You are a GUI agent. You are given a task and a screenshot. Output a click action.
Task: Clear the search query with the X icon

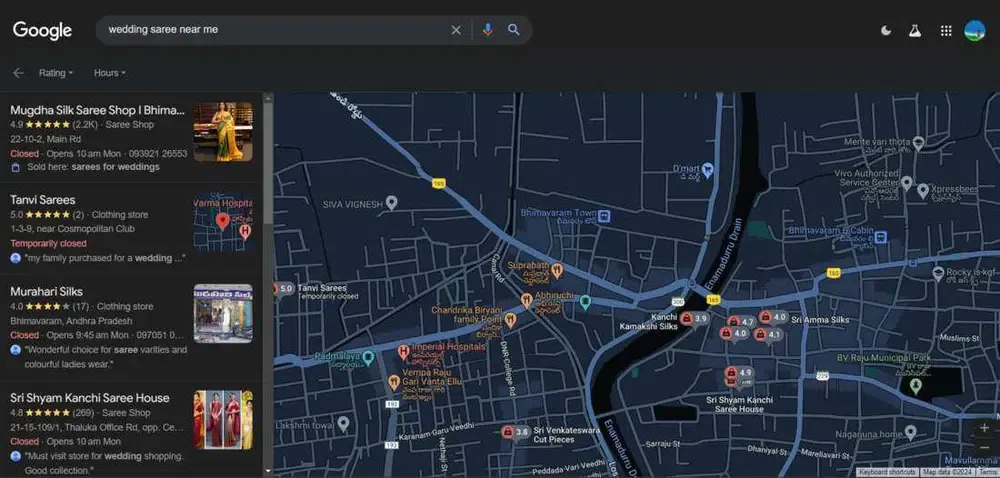(x=456, y=30)
